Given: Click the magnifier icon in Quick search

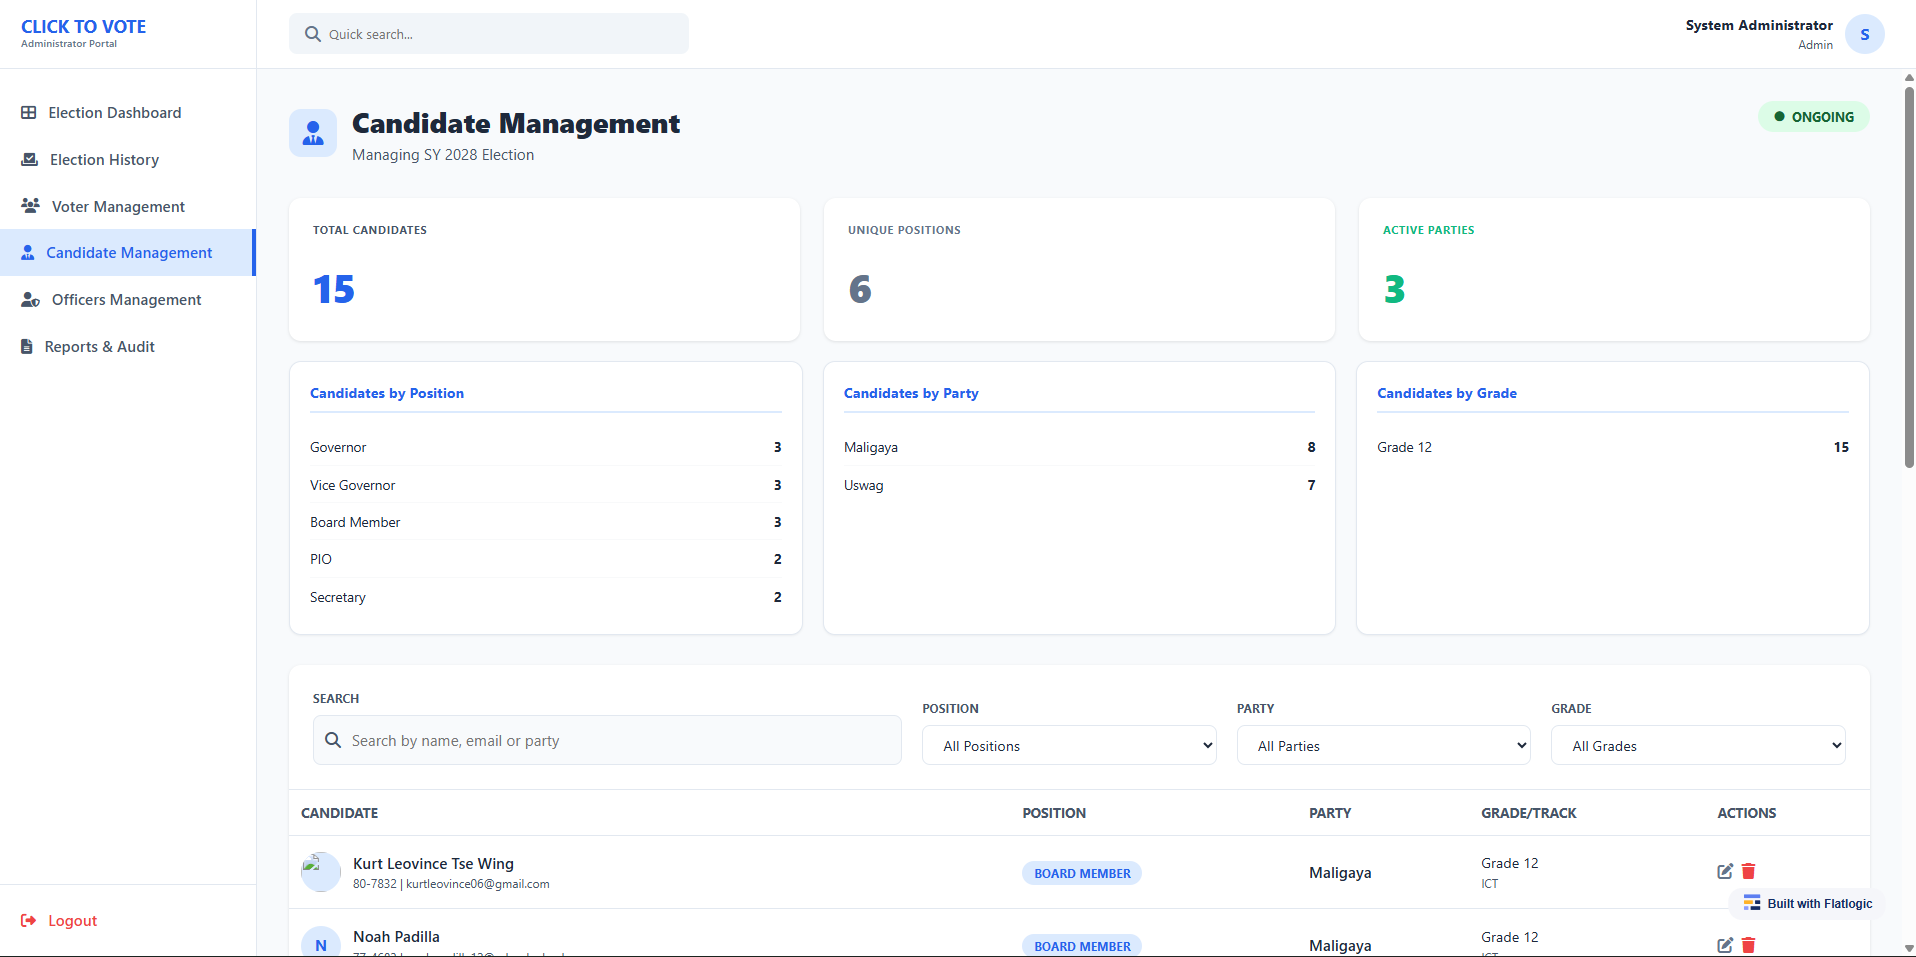Looking at the screenshot, I should pos(313,34).
